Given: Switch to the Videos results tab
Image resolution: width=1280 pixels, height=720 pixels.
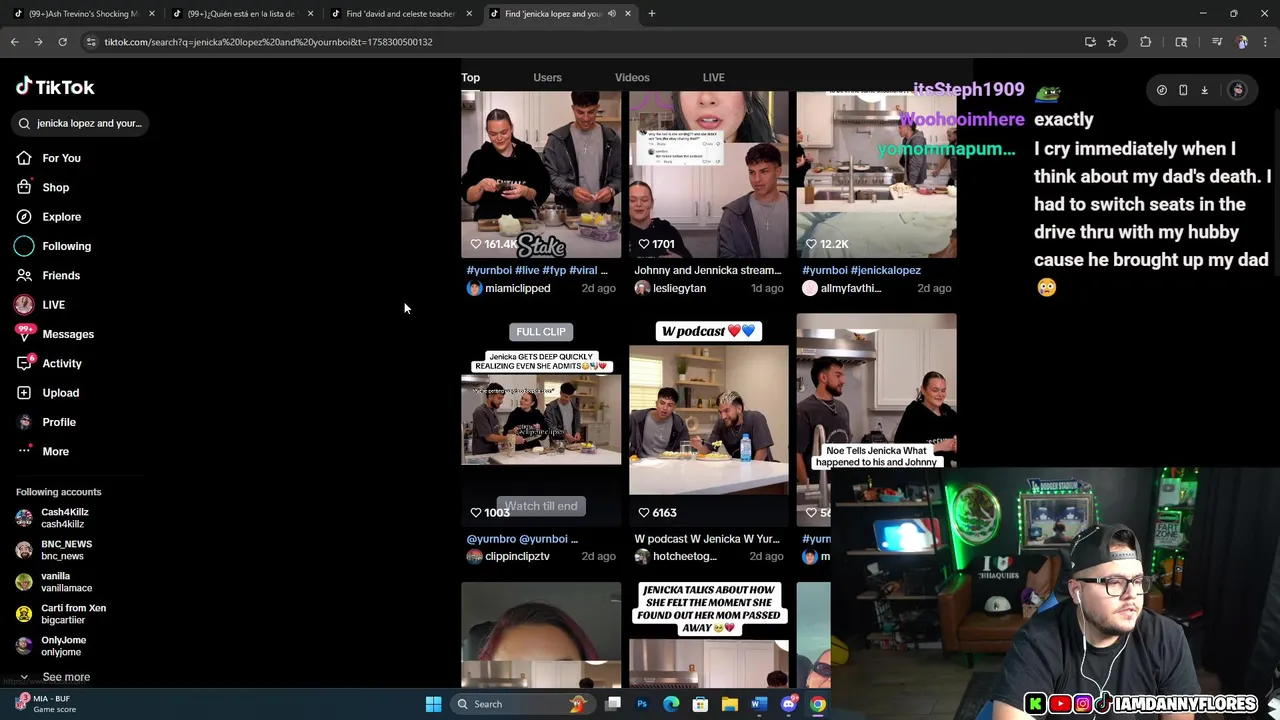Looking at the screenshot, I should (x=632, y=77).
